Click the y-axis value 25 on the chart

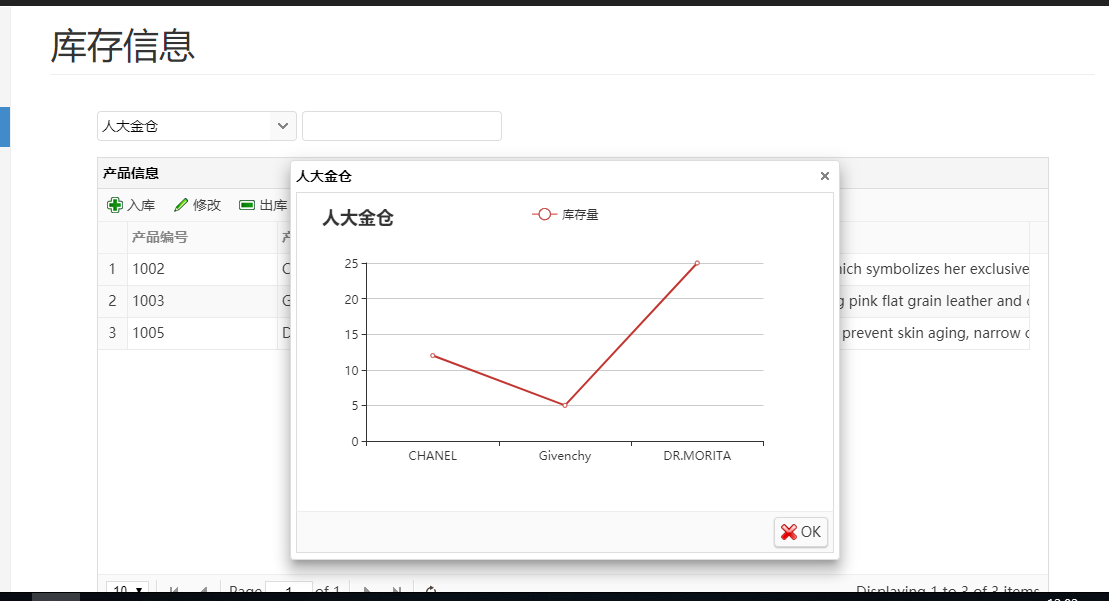click(x=352, y=264)
